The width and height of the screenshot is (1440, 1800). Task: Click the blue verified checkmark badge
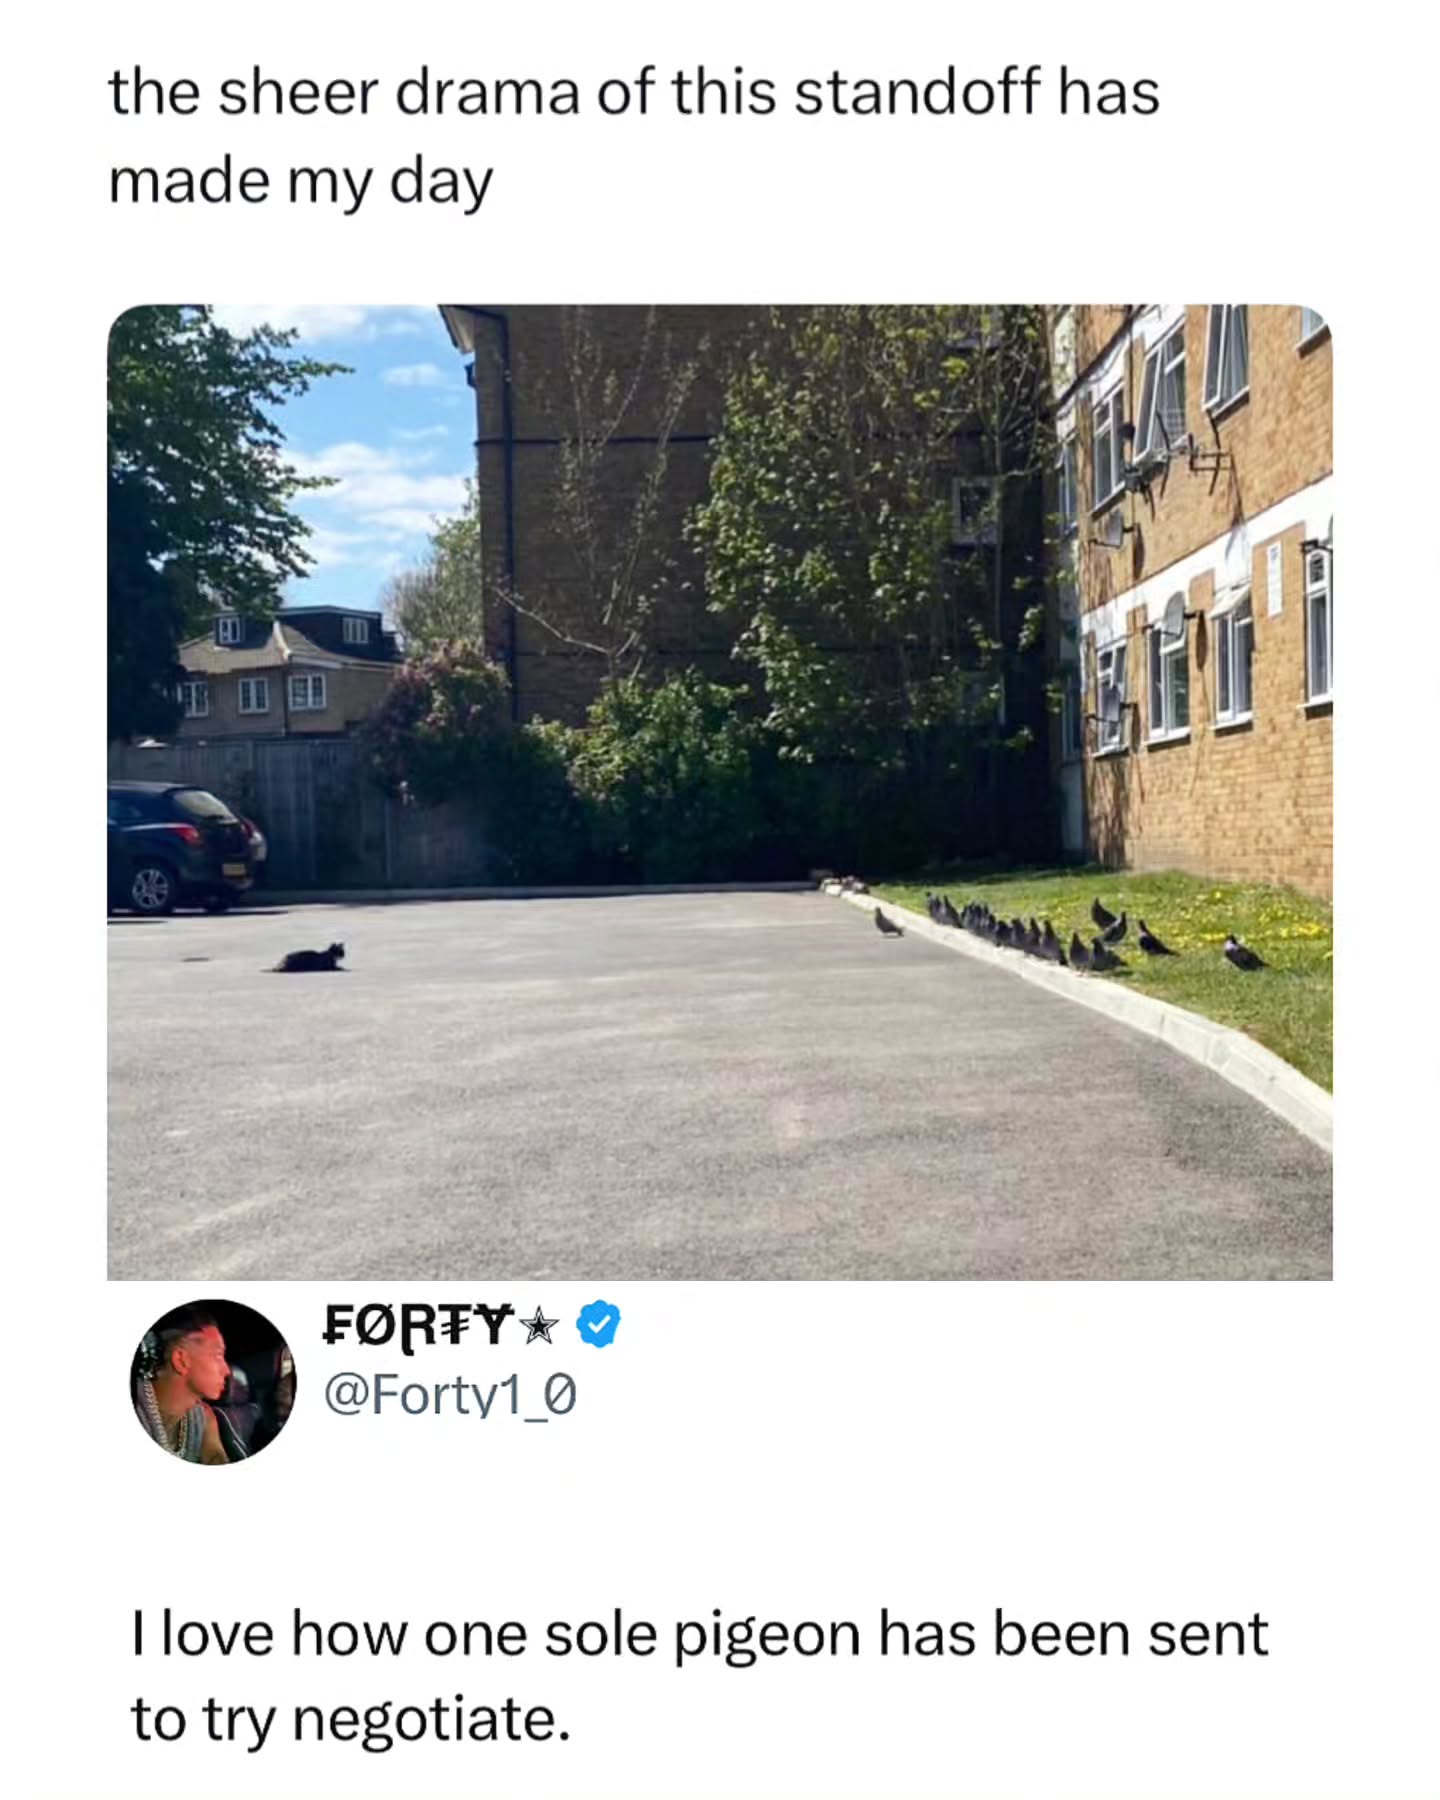[x=598, y=1324]
